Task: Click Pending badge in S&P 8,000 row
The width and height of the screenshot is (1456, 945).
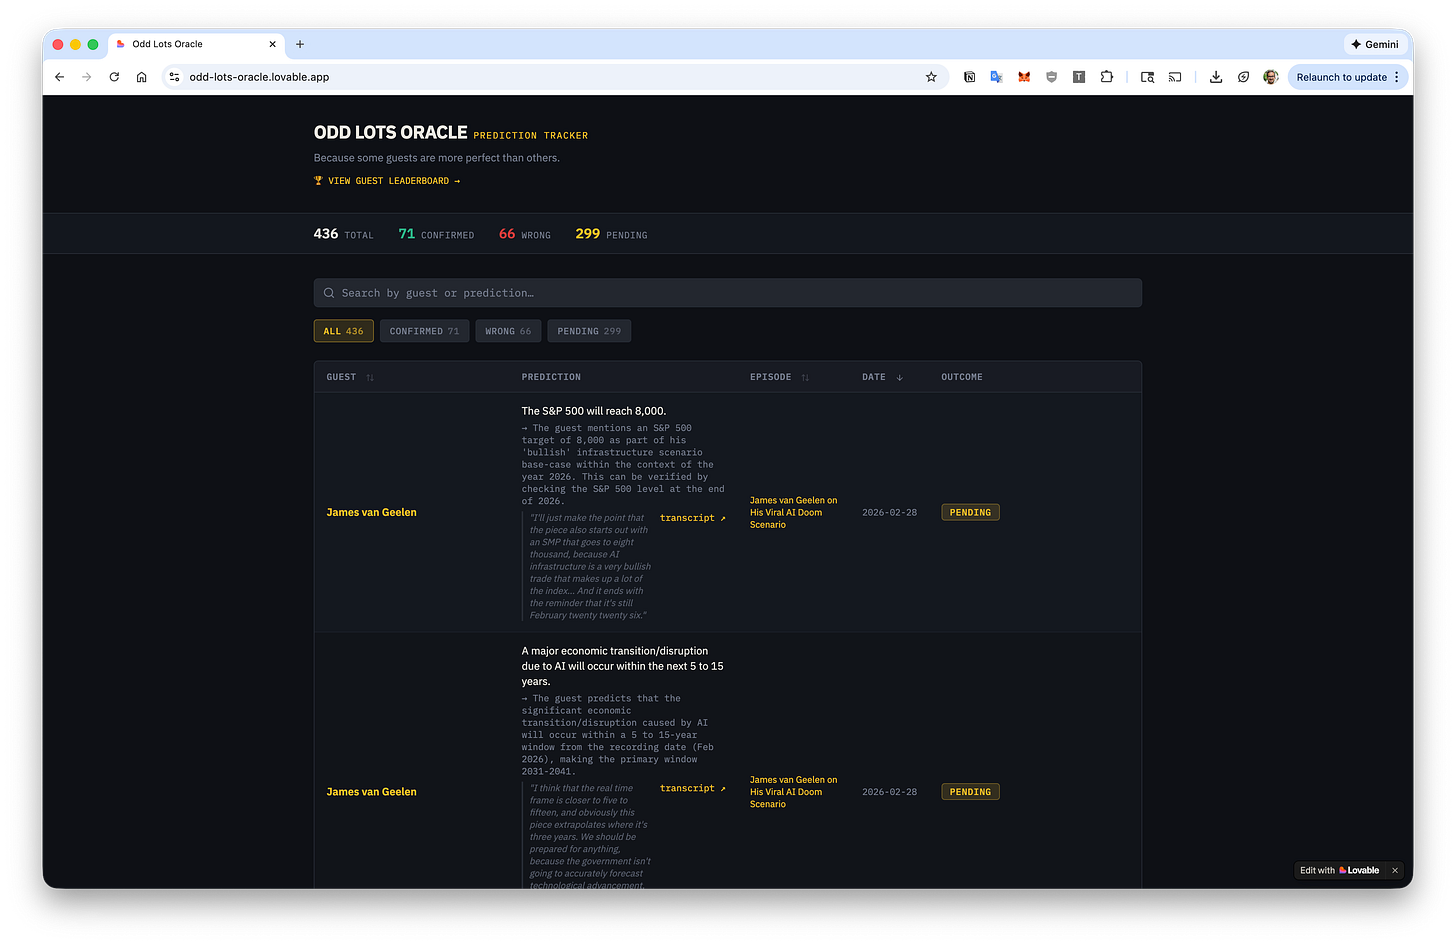Action: tap(970, 512)
